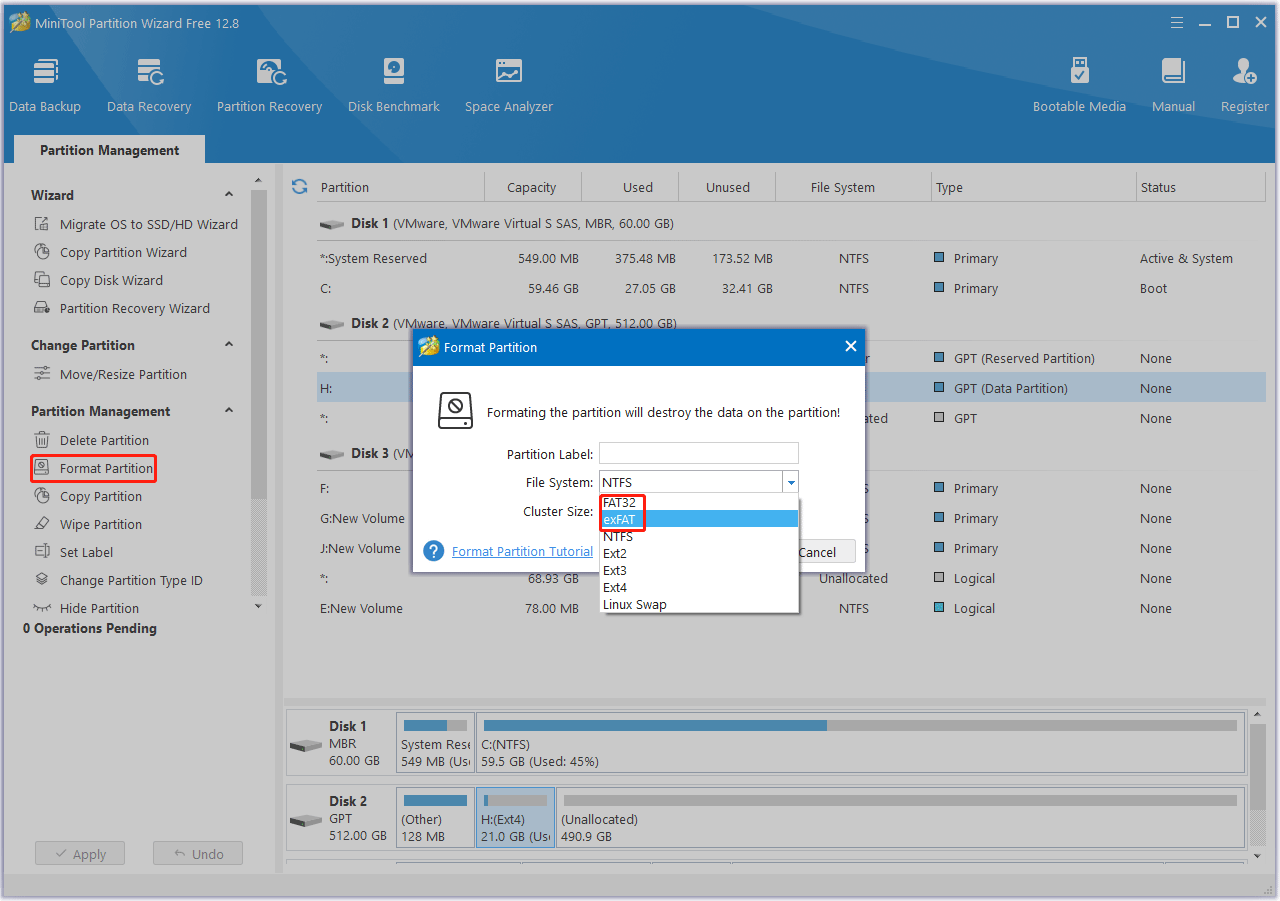
Task: Open Change Partition Type ID
Action: [x=118, y=580]
